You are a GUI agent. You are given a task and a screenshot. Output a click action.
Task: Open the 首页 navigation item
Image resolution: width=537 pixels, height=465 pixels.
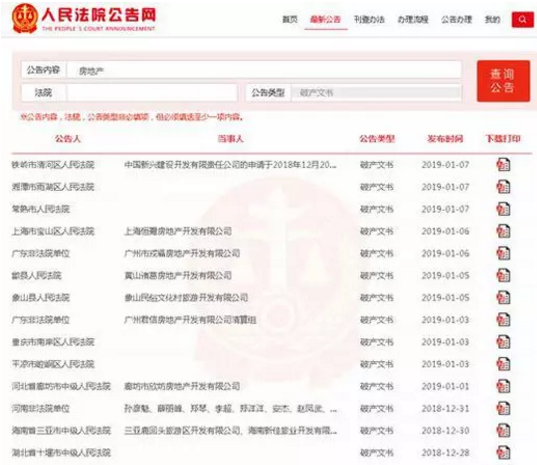(290, 20)
